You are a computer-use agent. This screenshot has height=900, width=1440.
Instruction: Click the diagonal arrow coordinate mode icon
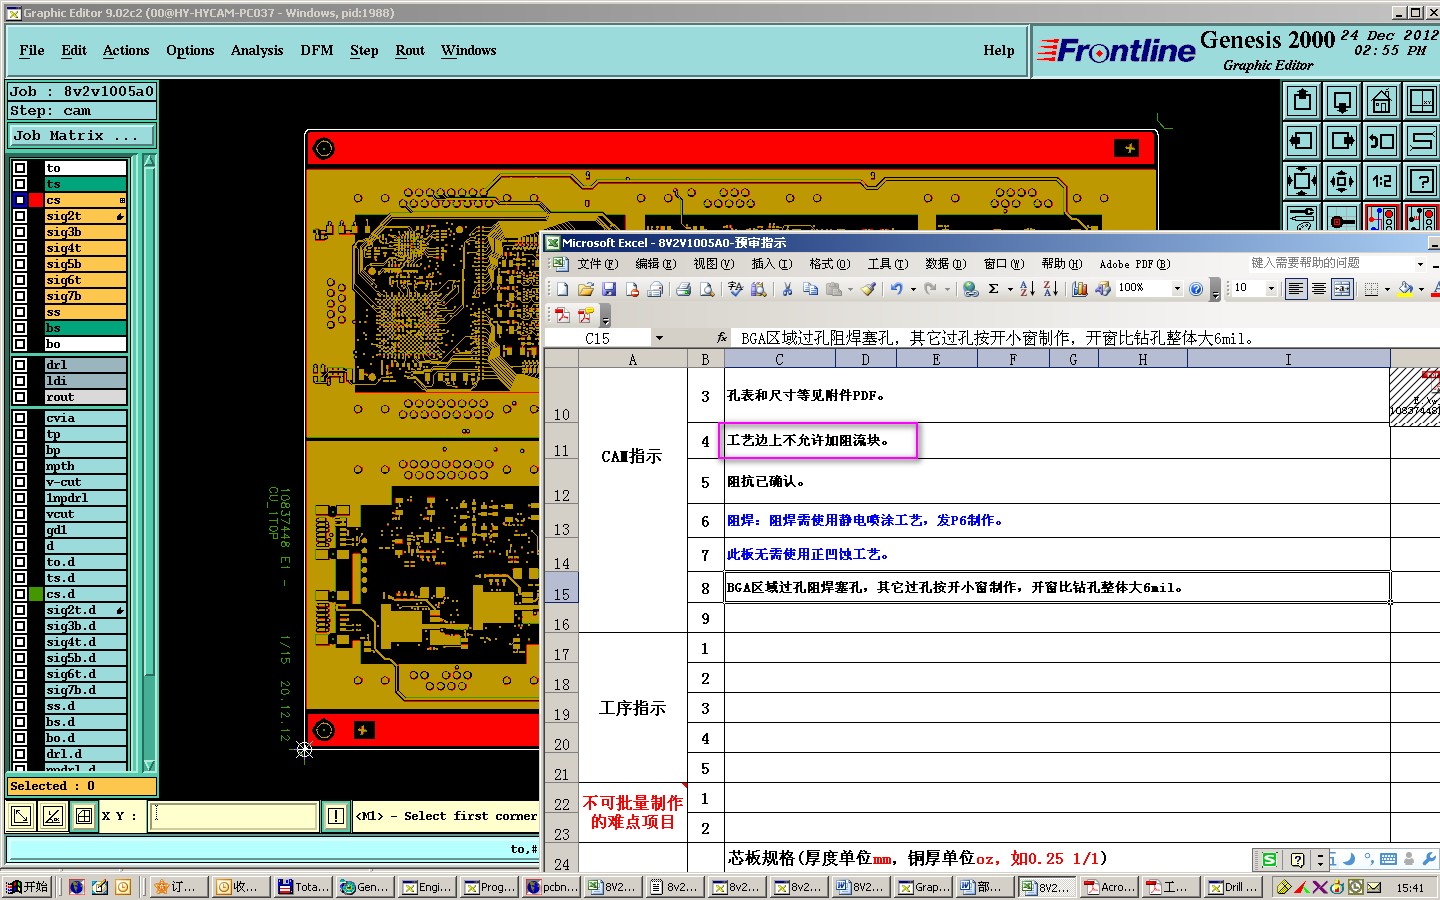tap(20, 816)
